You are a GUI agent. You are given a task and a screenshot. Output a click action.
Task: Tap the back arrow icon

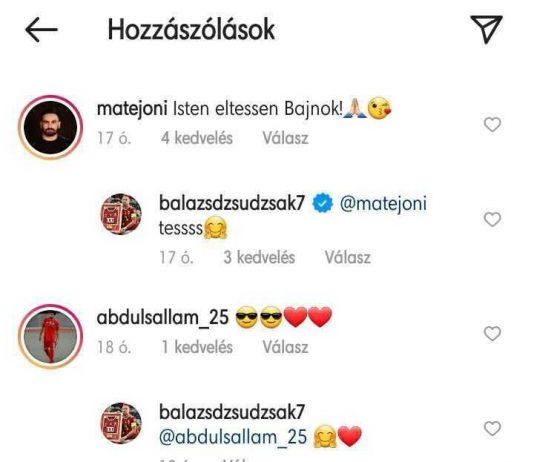41,30
